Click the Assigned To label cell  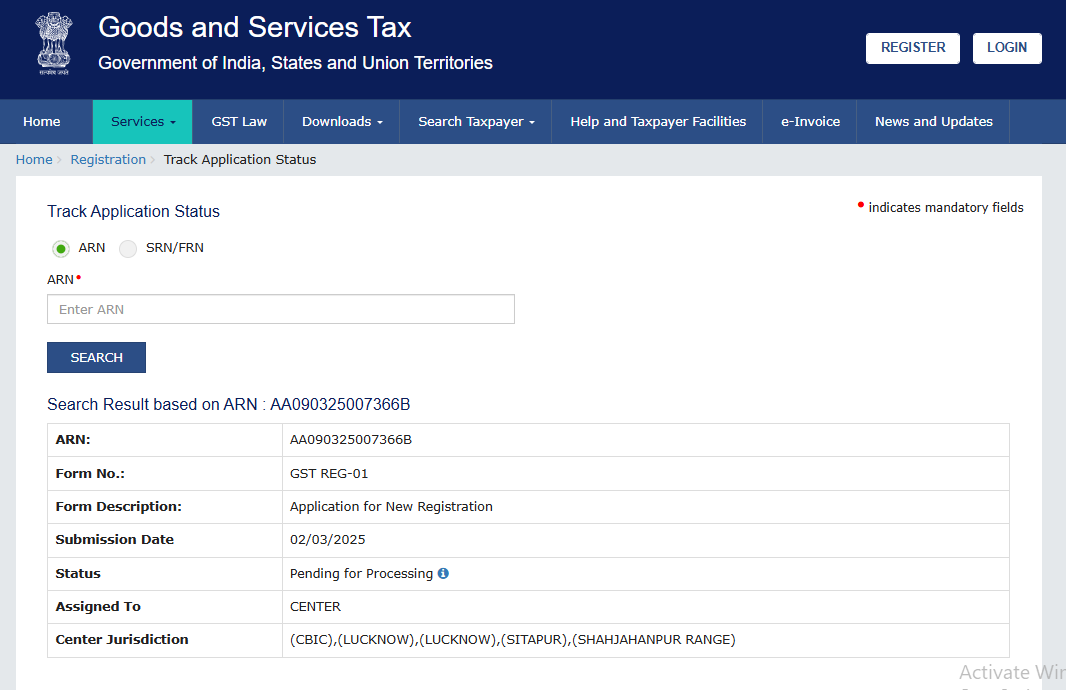coord(165,607)
